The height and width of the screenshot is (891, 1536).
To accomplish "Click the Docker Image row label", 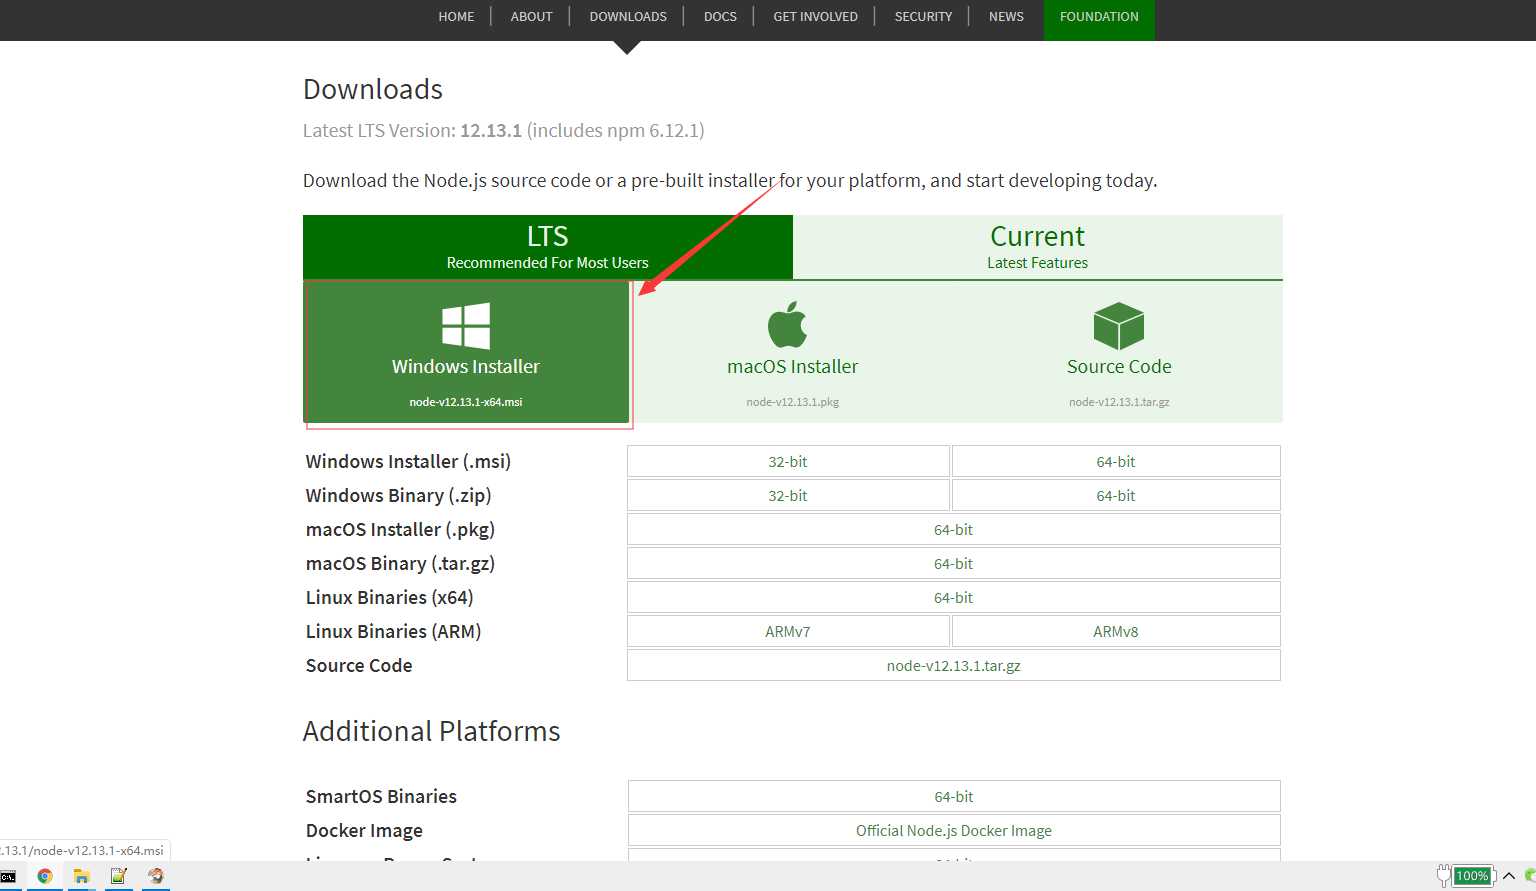I will tap(364, 830).
